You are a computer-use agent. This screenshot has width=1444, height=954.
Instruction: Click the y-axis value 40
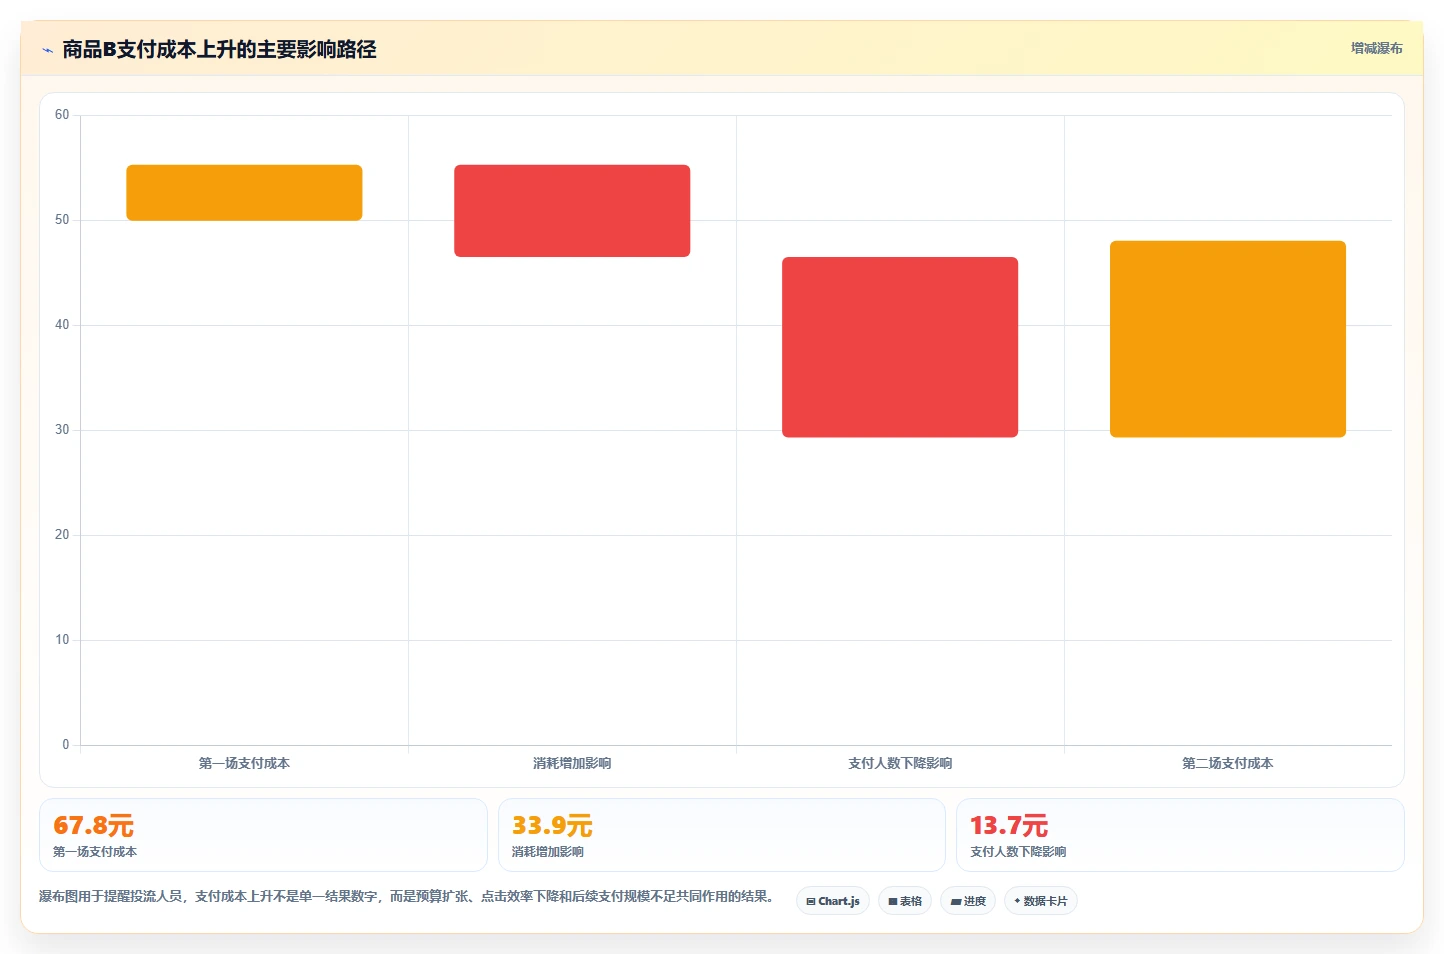[62, 325]
